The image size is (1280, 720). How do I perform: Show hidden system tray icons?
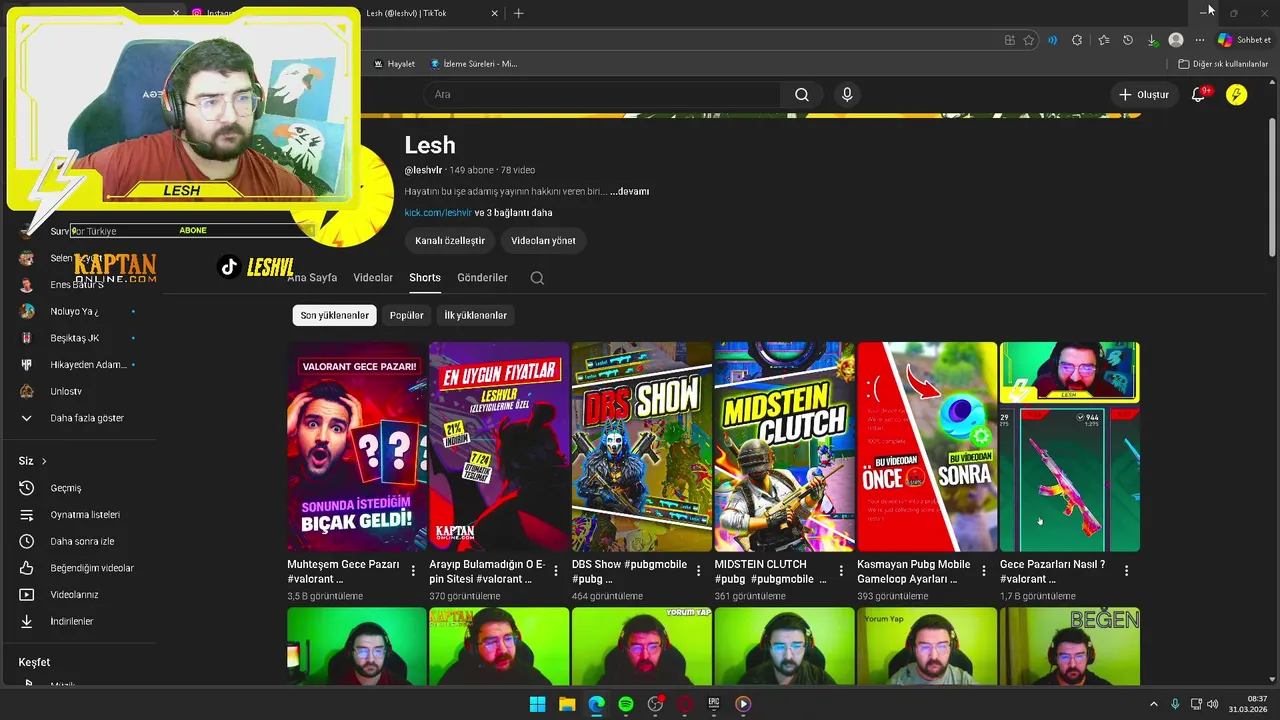[x=1153, y=704]
